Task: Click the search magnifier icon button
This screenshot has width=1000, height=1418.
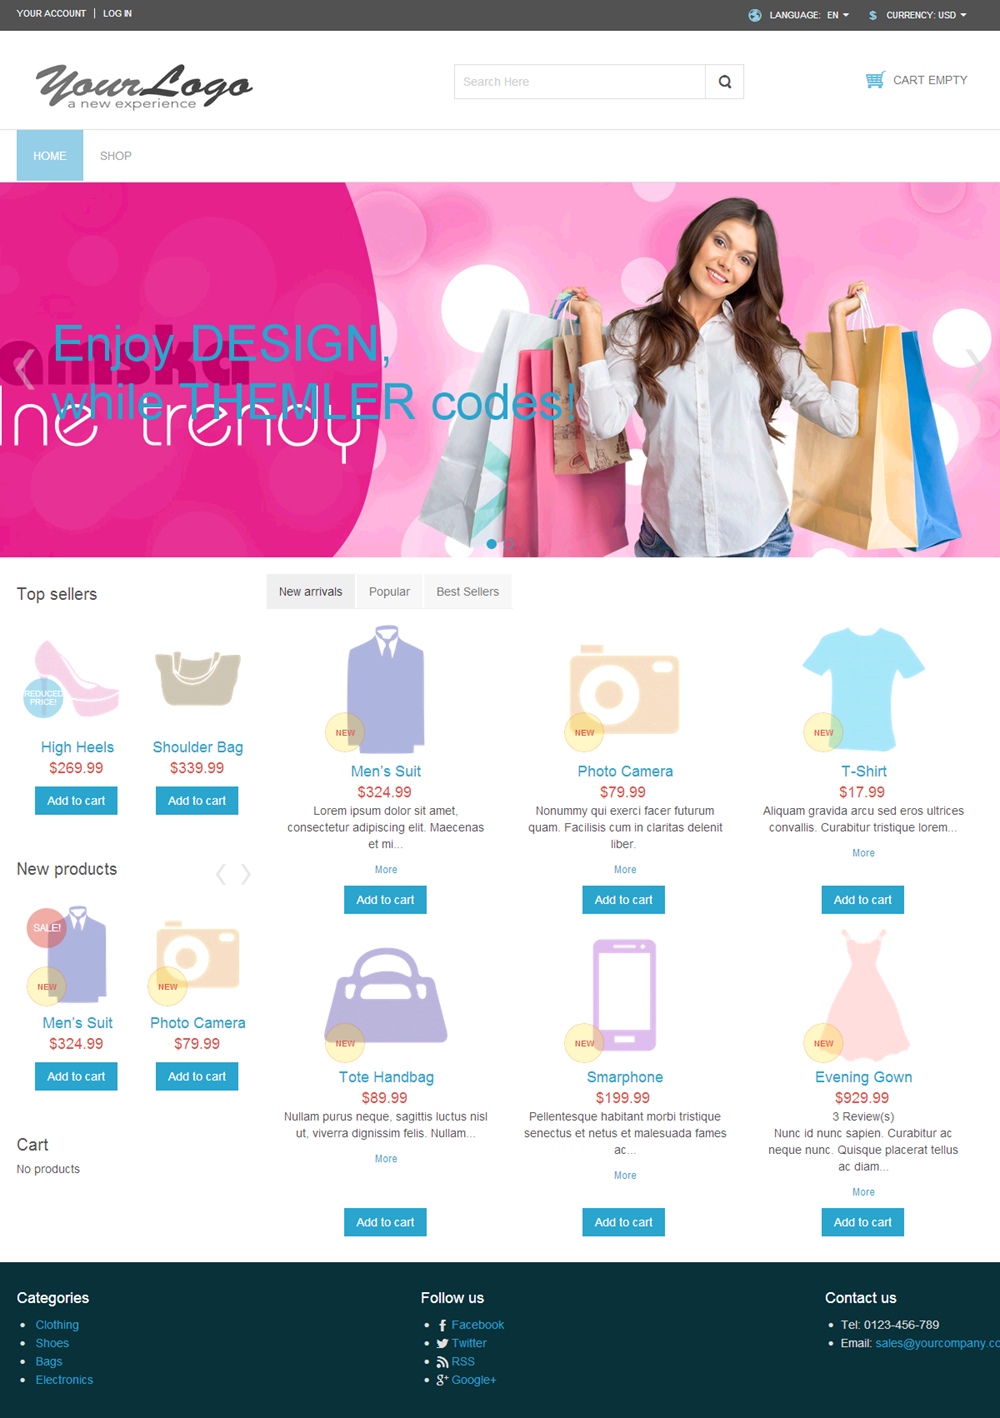Action: [x=724, y=82]
